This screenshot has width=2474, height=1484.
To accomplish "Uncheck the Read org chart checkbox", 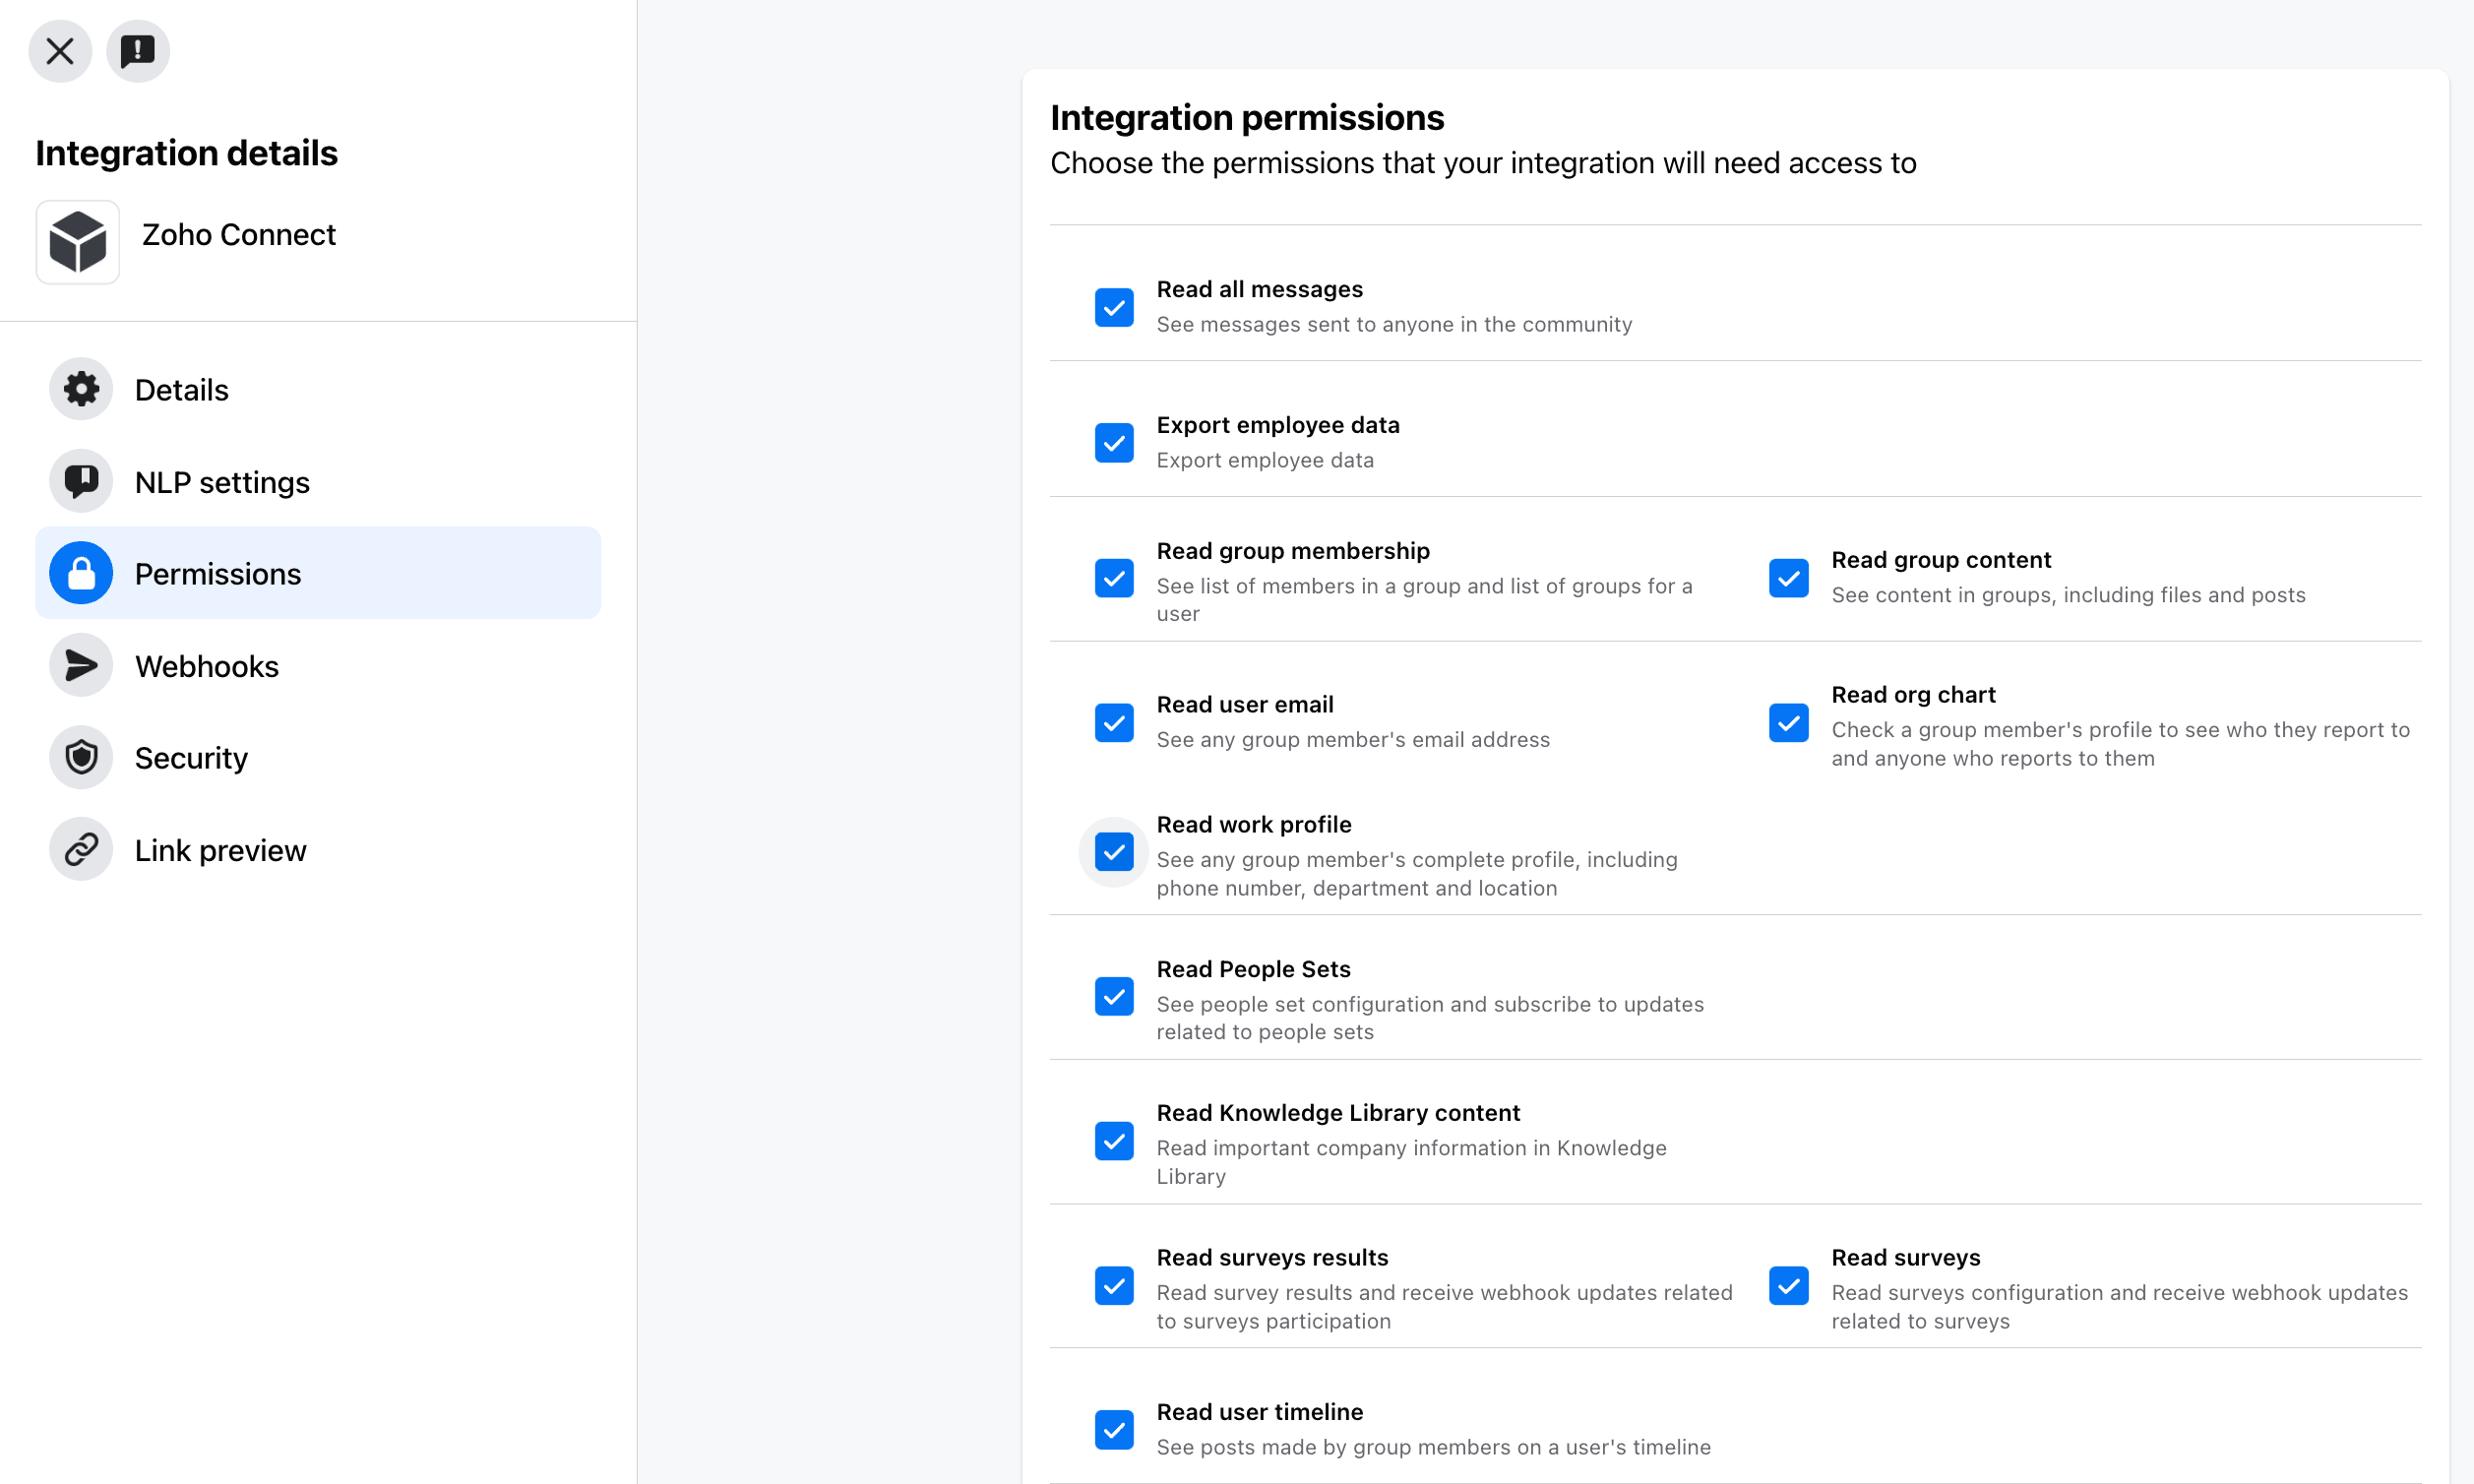I will coord(1788,723).
